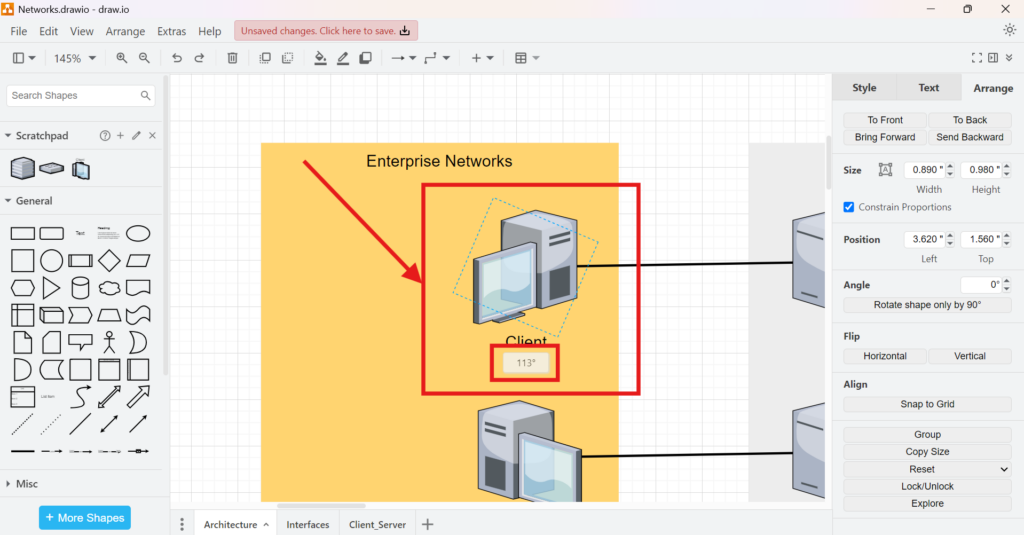Click the Bring Forward button
1024x535 pixels.
(885, 137)
